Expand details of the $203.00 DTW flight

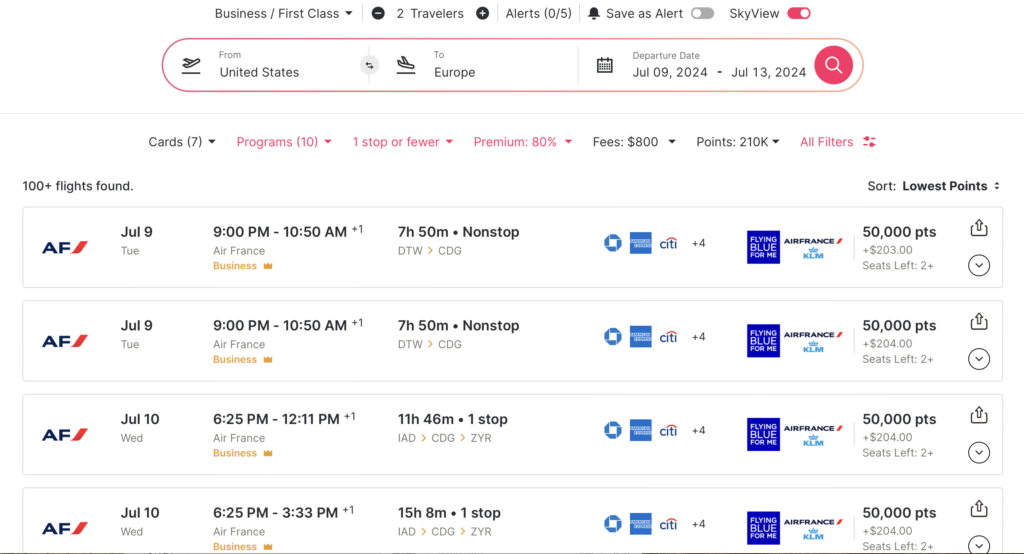pos(978,265)
